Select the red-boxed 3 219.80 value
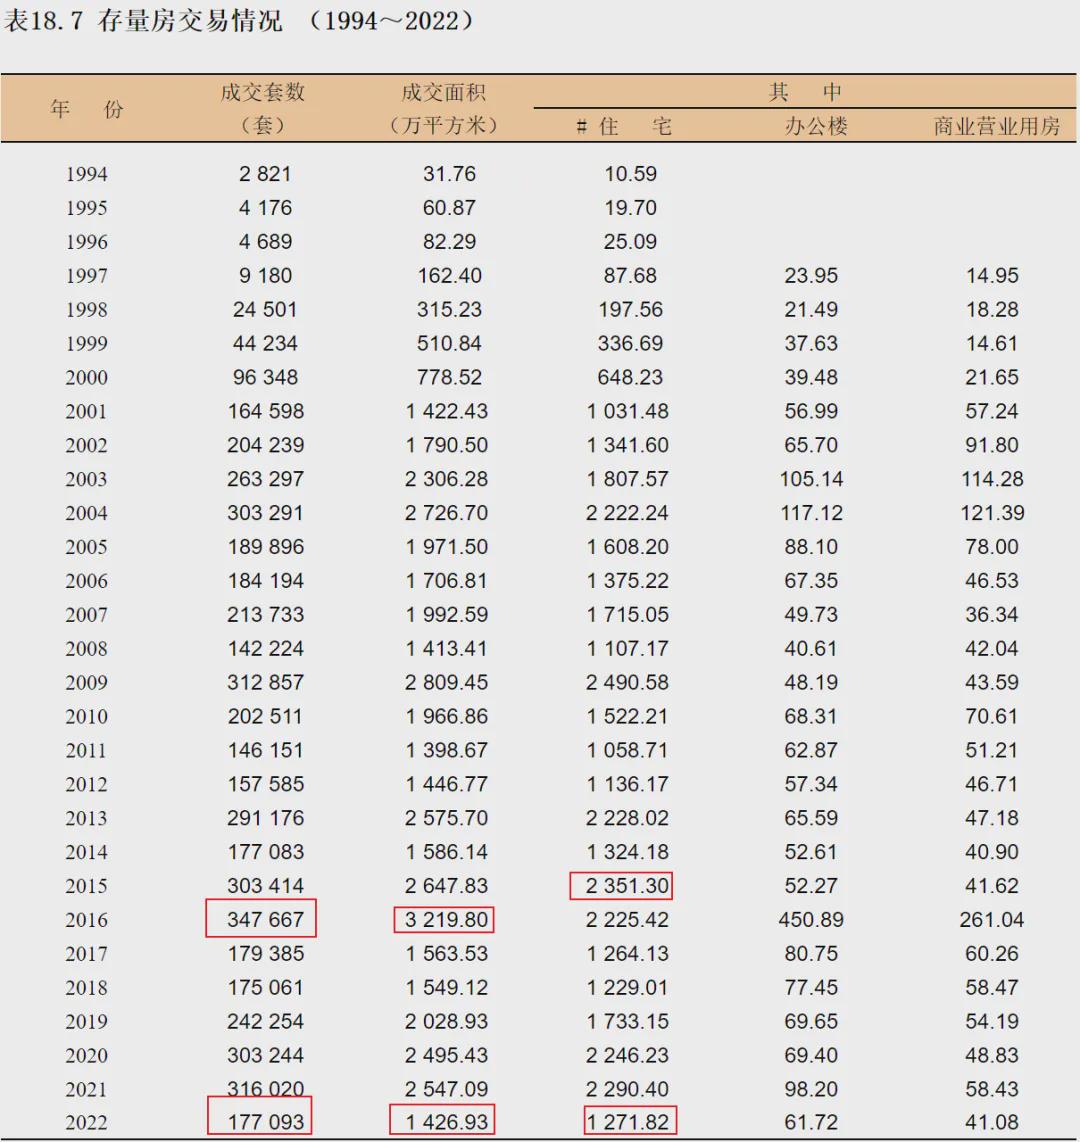The width and height of the screenshot is (1080, 1142). (x=446, y=919)
